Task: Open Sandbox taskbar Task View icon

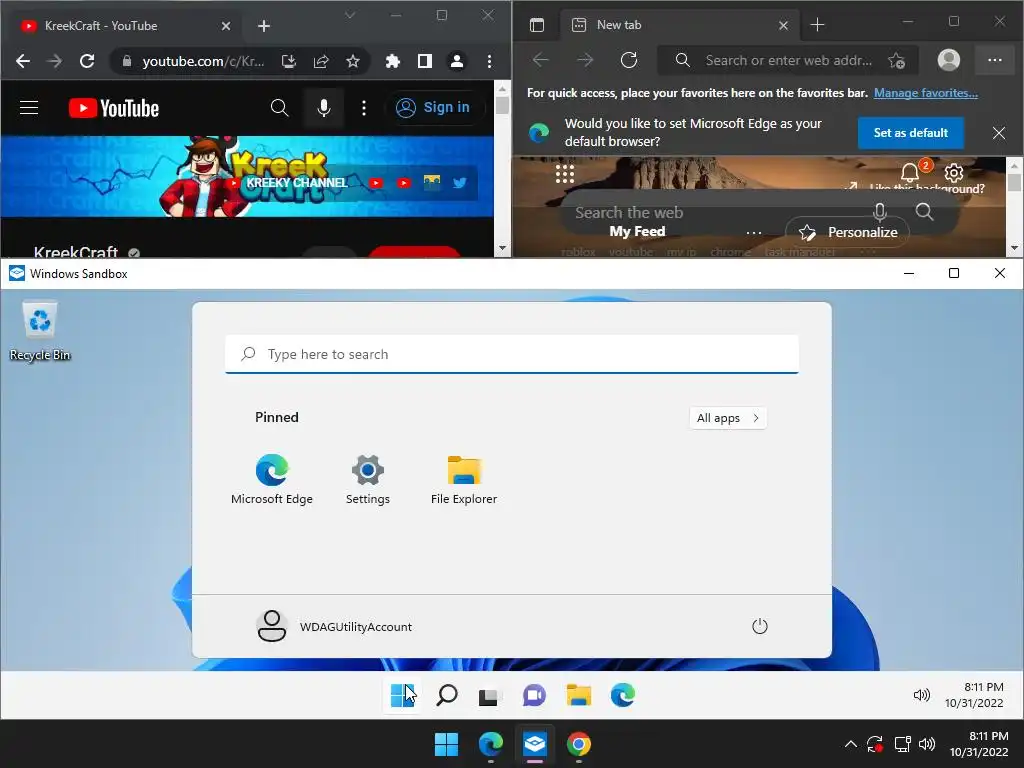Action: (488, 696)
